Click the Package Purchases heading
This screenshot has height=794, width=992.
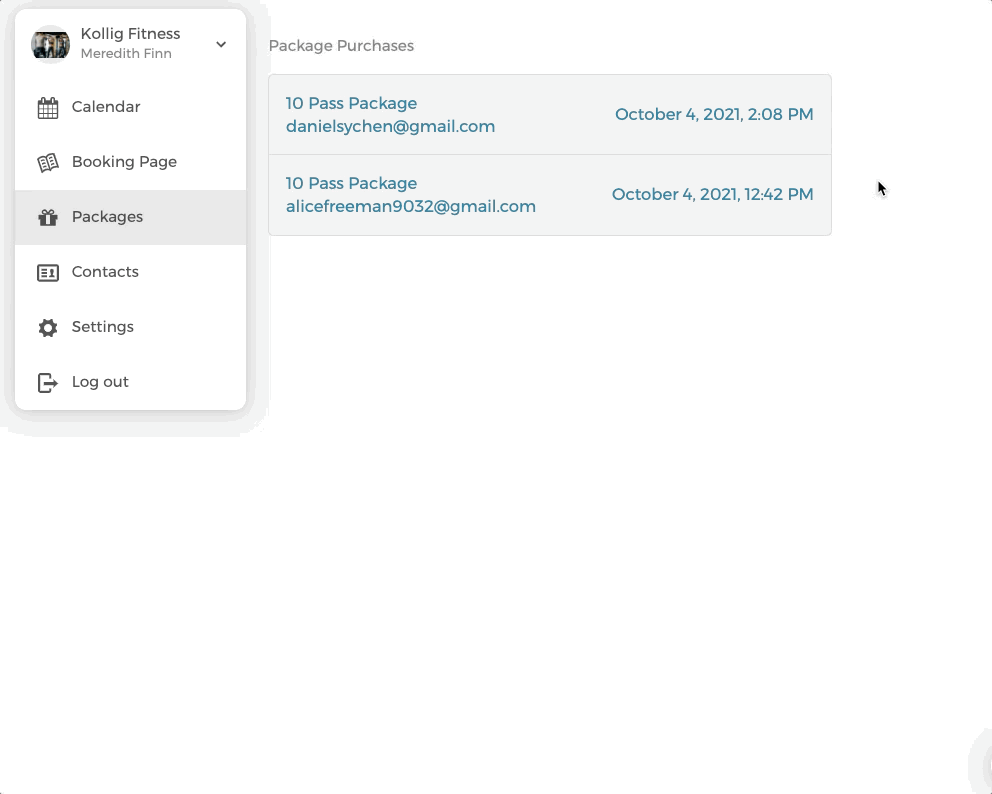[341, 46]
